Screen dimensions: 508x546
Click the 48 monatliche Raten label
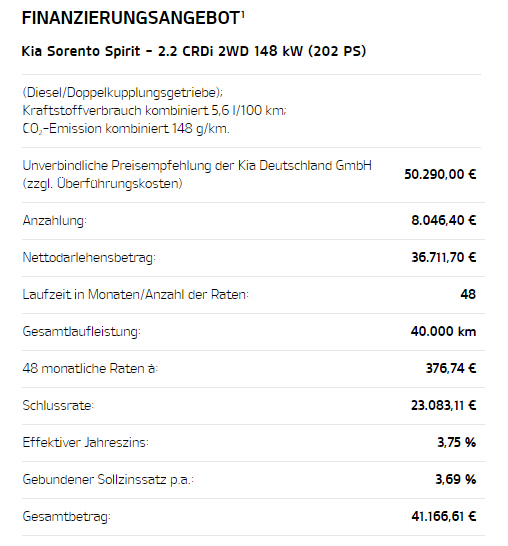(x=90, y=368)
